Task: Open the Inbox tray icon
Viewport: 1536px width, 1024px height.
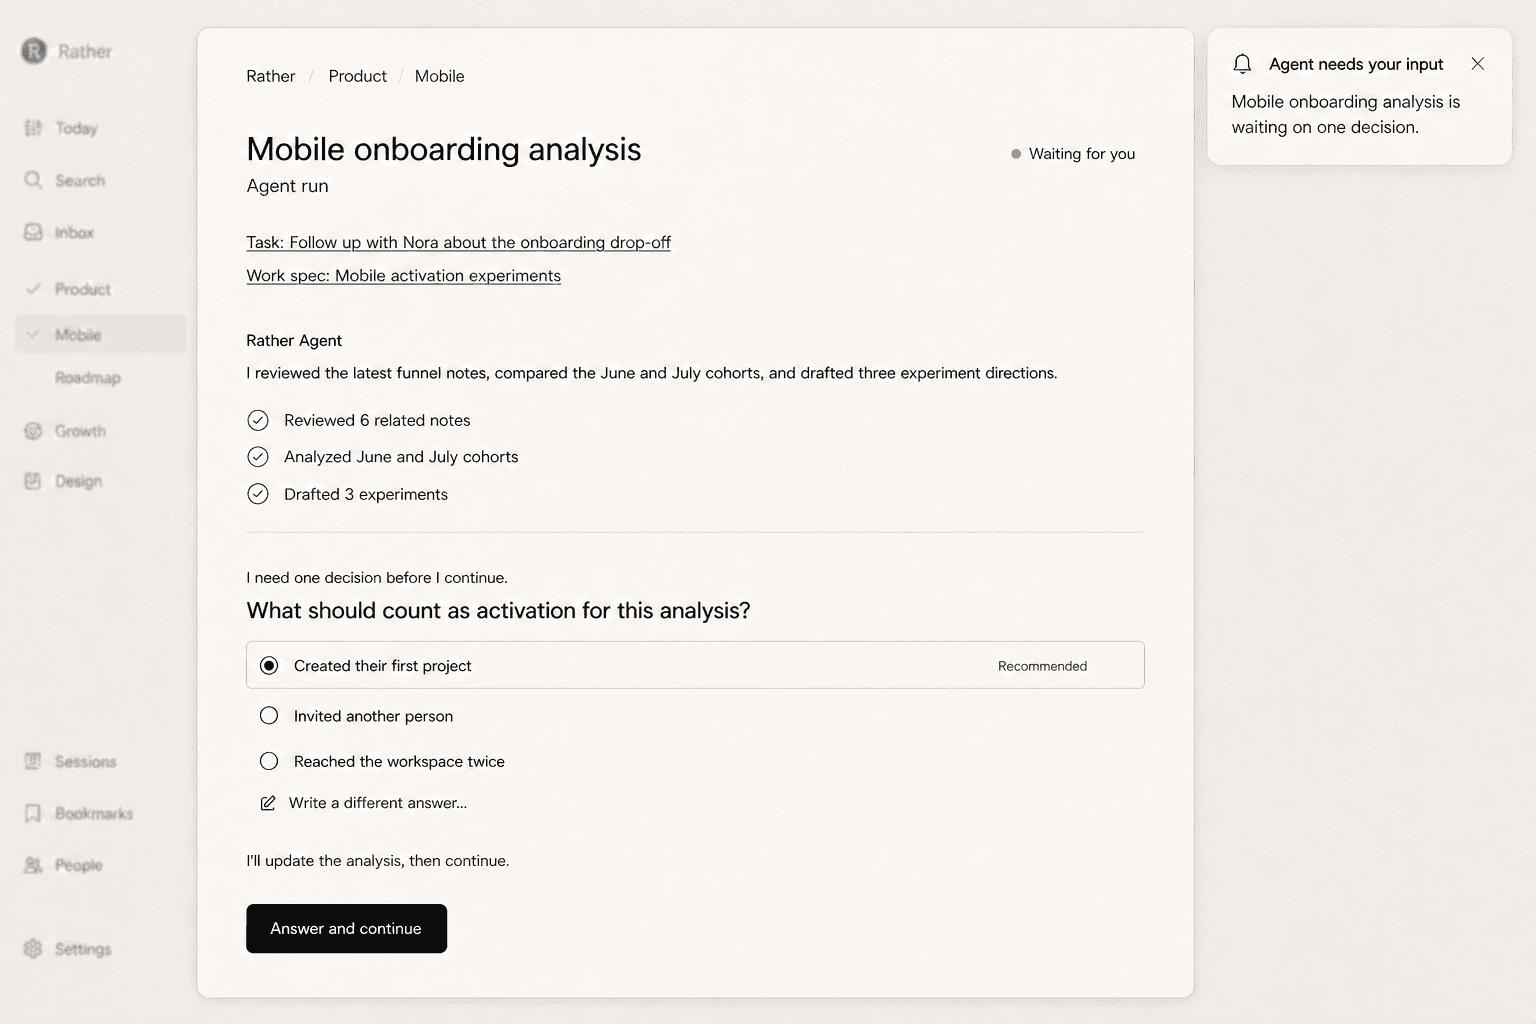Action: click(33, 232)
